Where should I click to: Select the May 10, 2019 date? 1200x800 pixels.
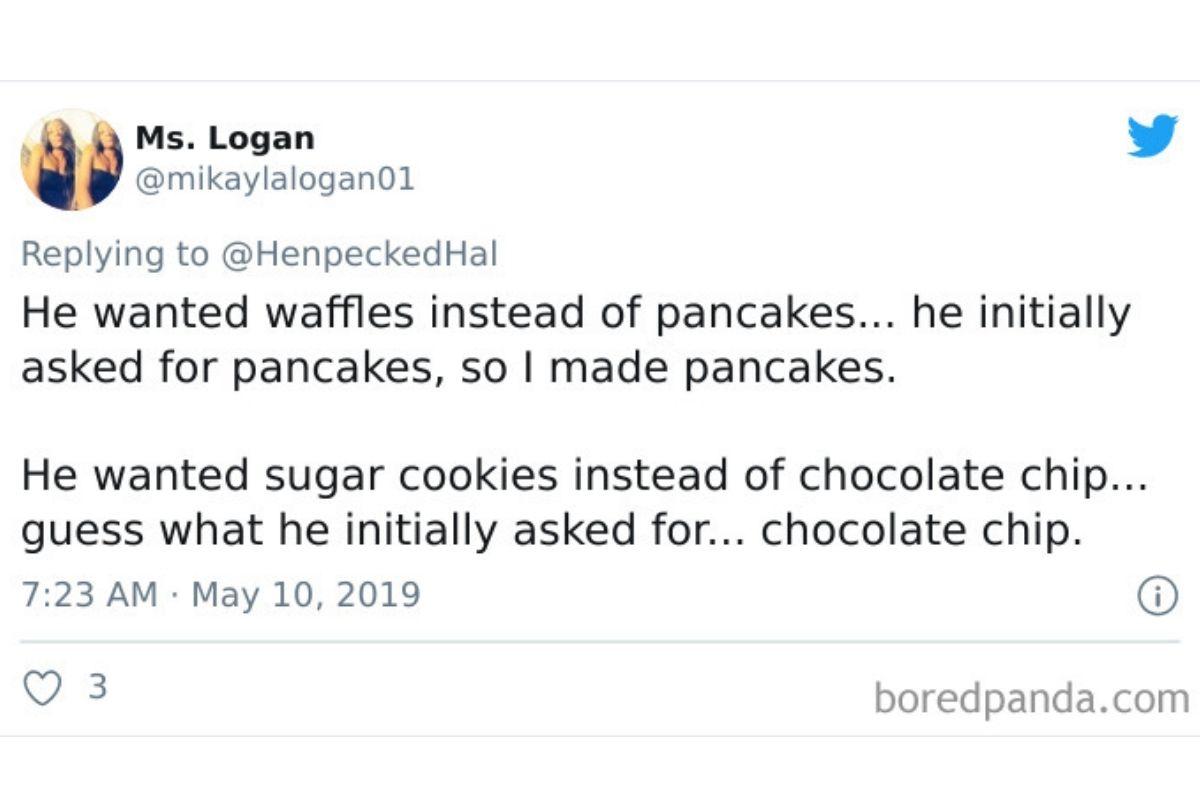pos(305,595)
